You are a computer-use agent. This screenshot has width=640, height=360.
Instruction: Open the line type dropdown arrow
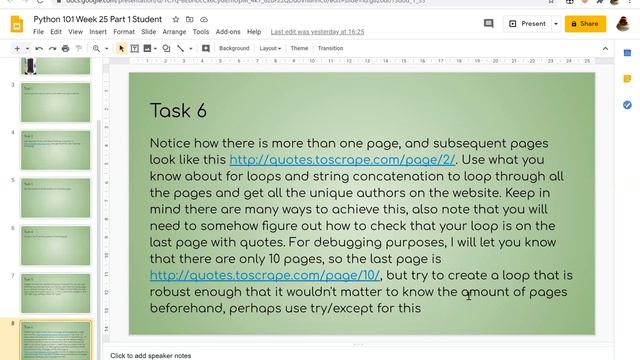[191, 49]
